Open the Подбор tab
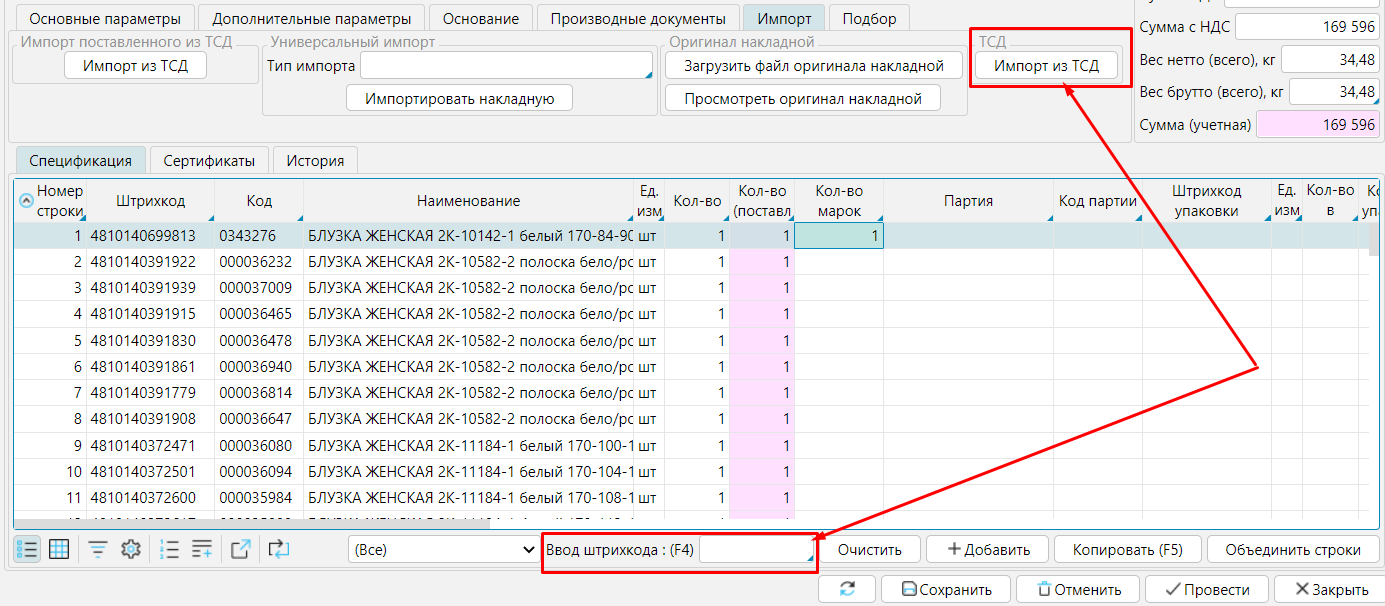 click(869, 19)
